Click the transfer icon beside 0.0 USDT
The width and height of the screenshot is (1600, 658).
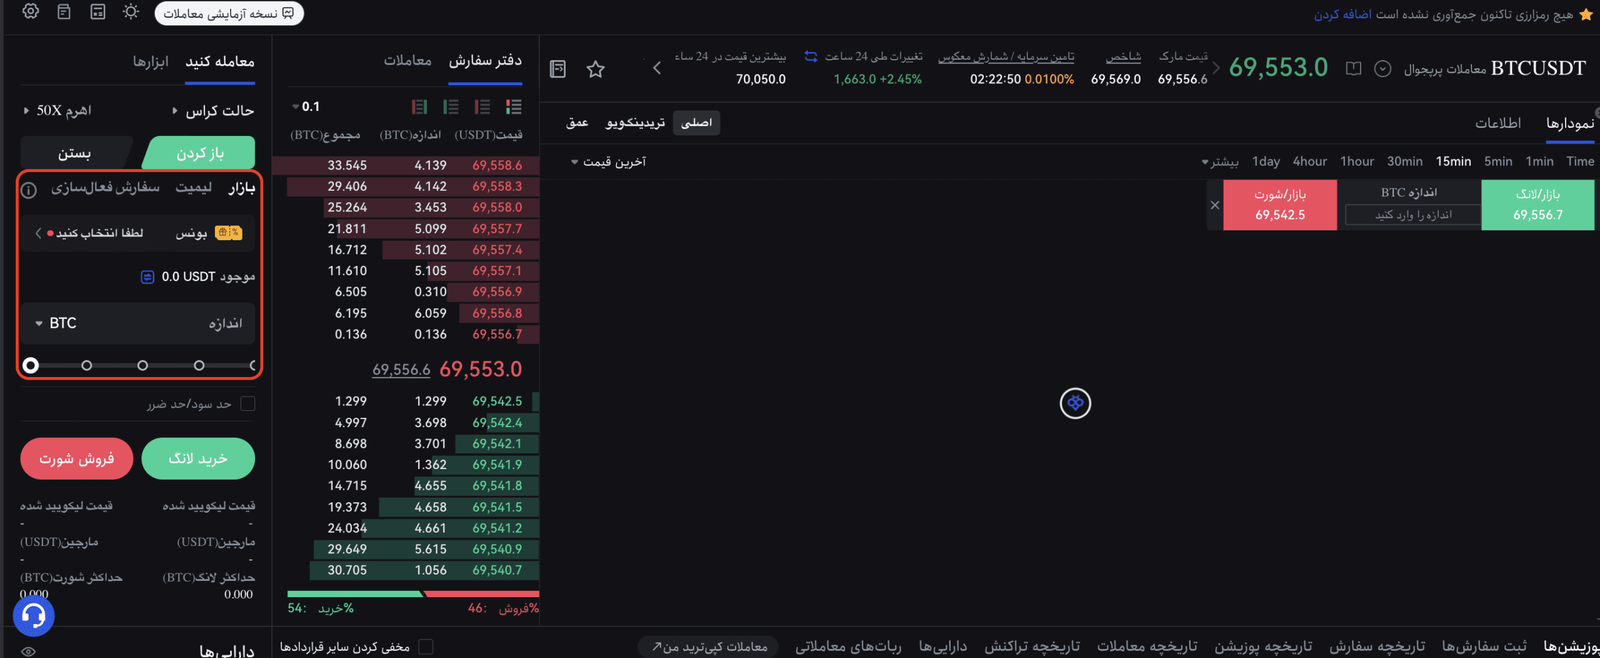click(x=147, y=276)
